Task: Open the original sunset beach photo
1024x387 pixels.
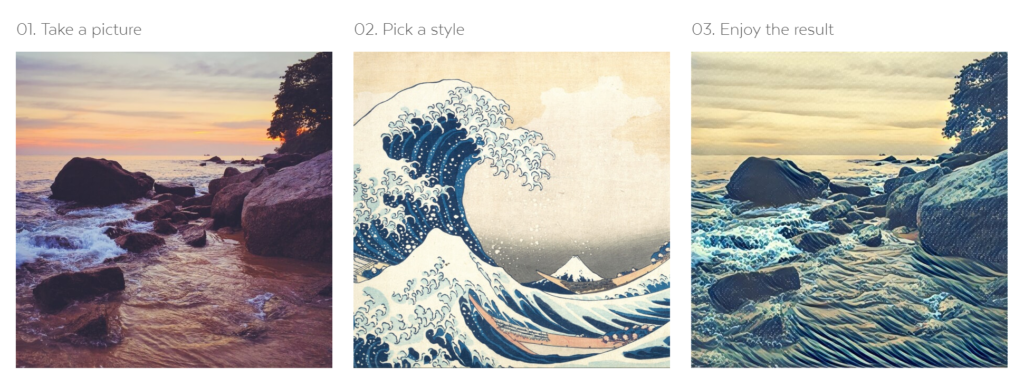Action: [x=174, y=209]
